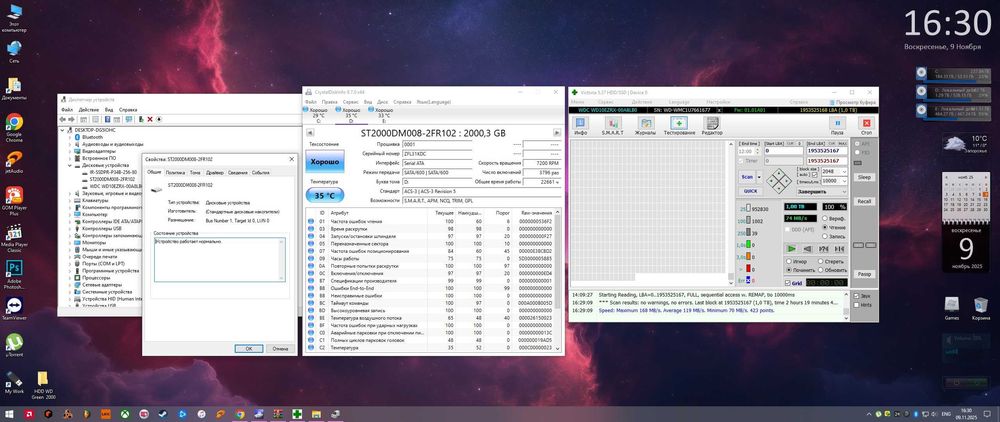Select the Запись radio button in Victoria
Viewport: 1000px width, 422px height.
pos(834,235)
